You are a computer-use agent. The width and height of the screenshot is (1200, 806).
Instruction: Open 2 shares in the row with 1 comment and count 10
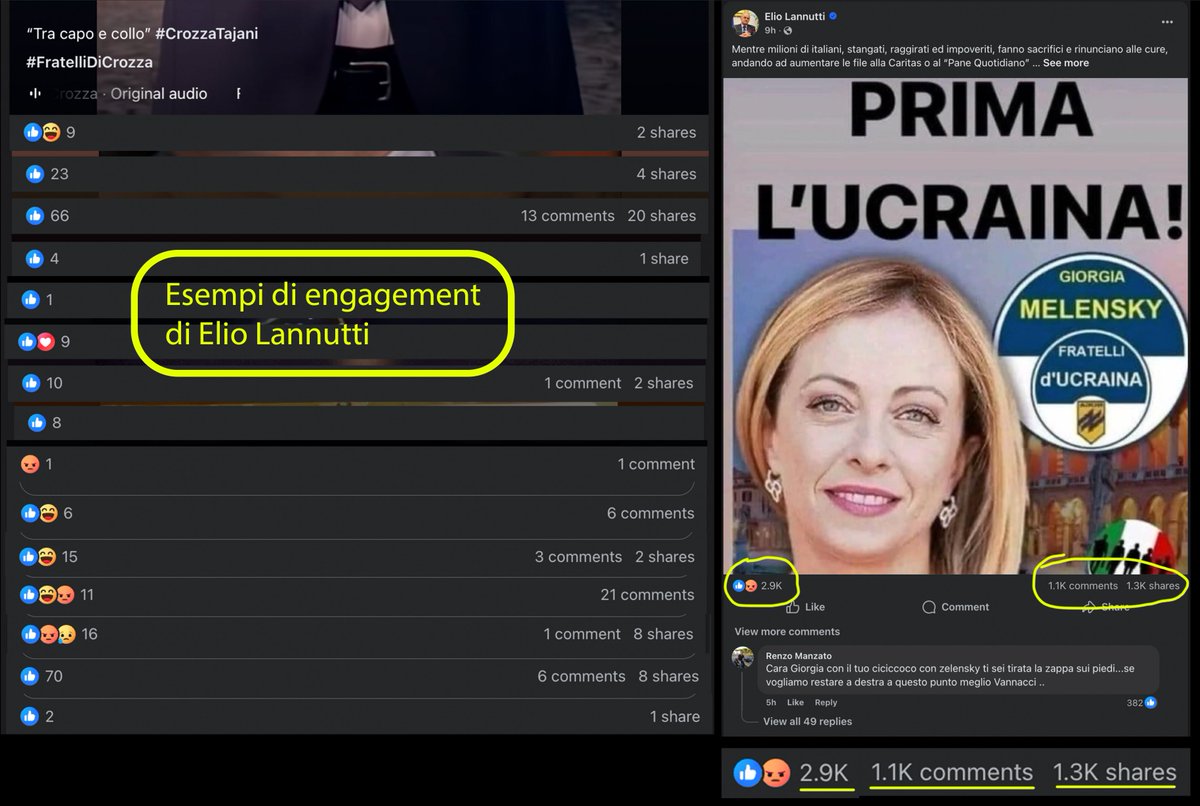(664, 383)
